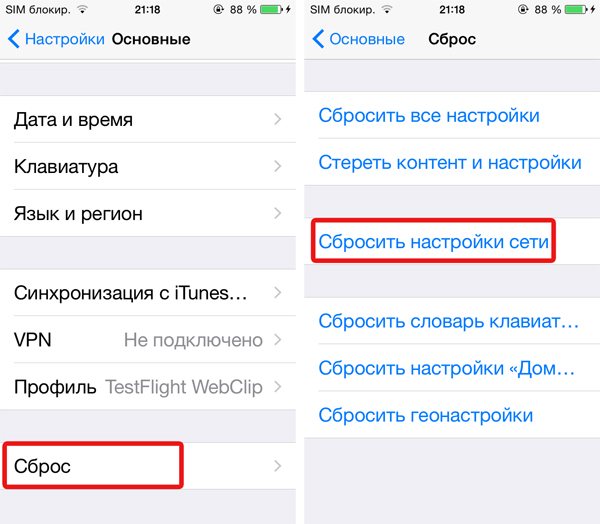Tap Wi-Fi icon in right status bar
The image size is (600, 524).
(x=387, y=9)
